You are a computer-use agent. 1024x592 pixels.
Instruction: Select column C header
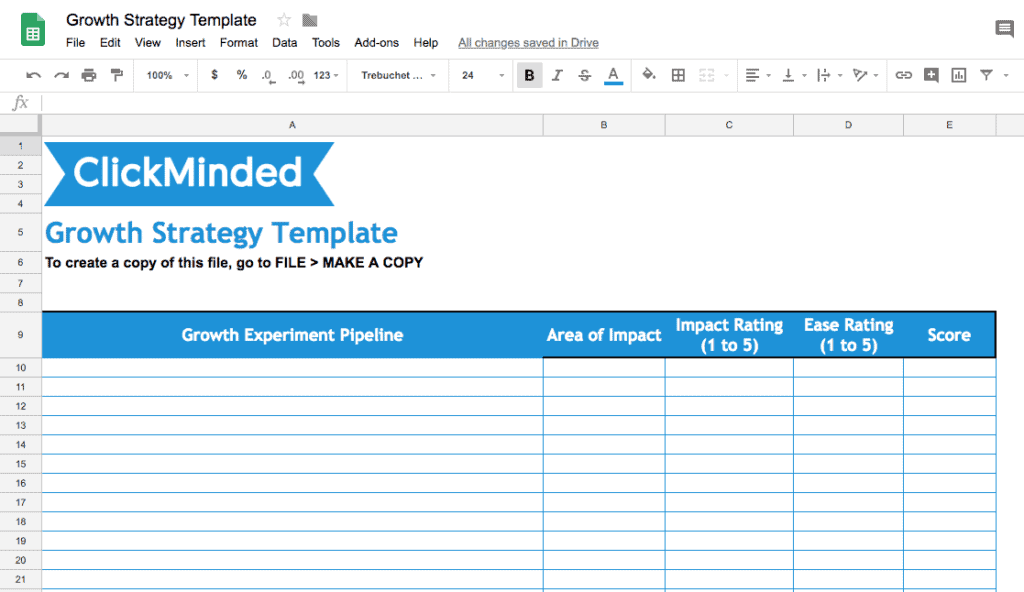pos(729,125)
